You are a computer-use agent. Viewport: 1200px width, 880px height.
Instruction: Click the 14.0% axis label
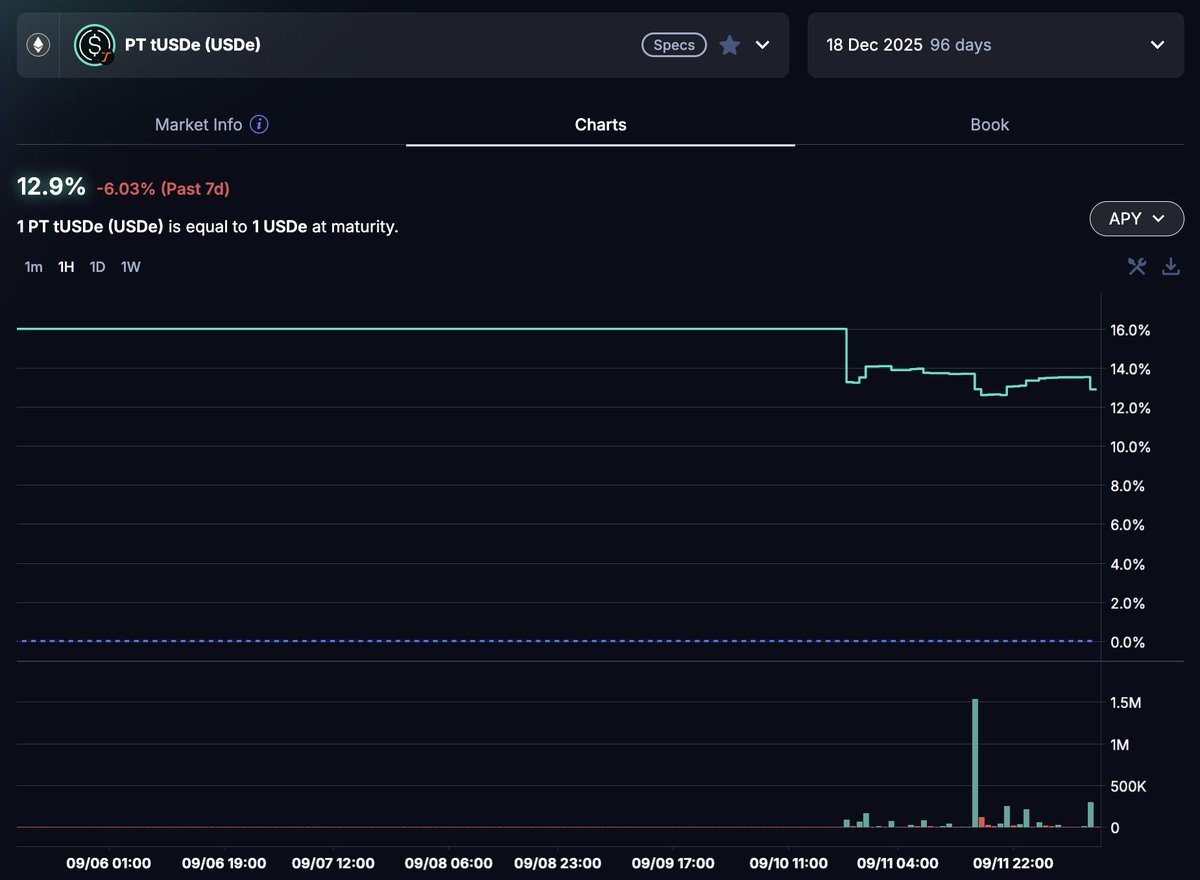pyautogui.click(x=1130, y=369)
